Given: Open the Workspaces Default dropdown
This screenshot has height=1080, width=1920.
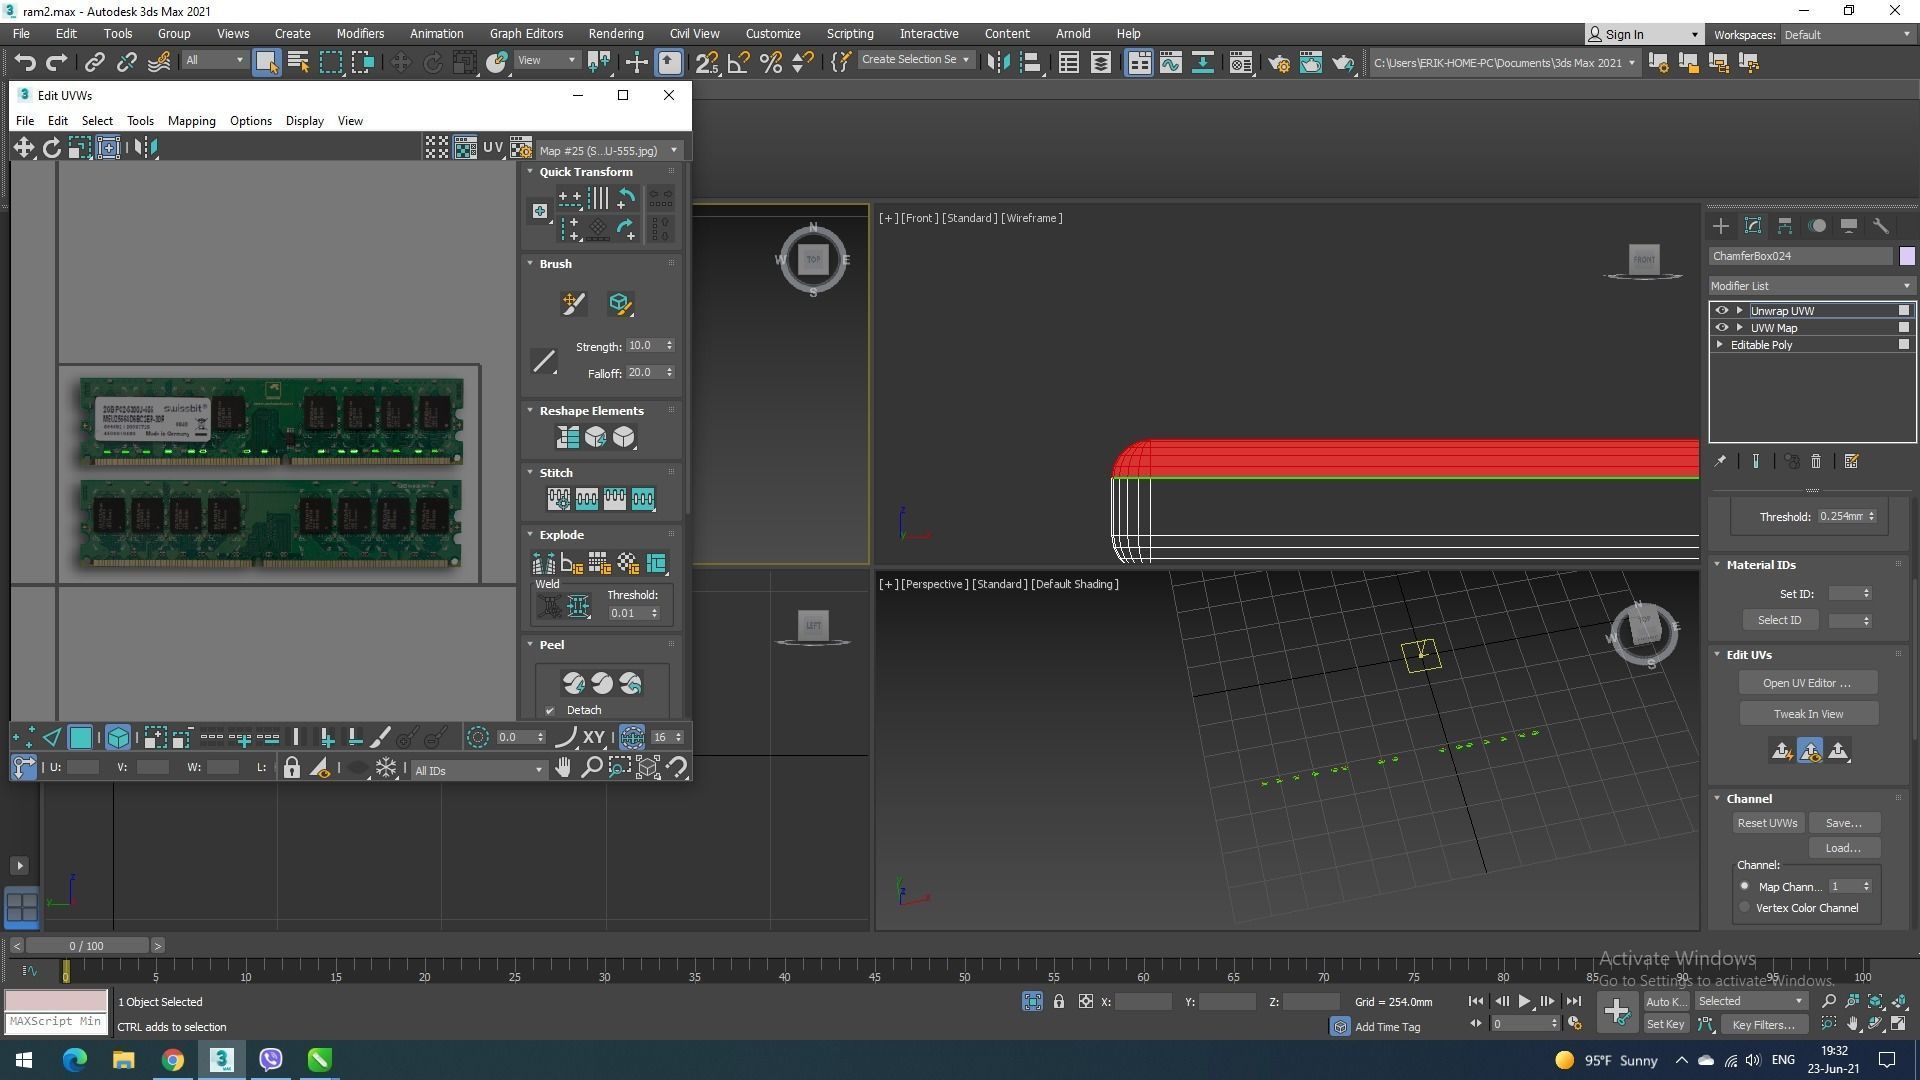Looking at the screenshot, I should click(x=1848, y=35).
